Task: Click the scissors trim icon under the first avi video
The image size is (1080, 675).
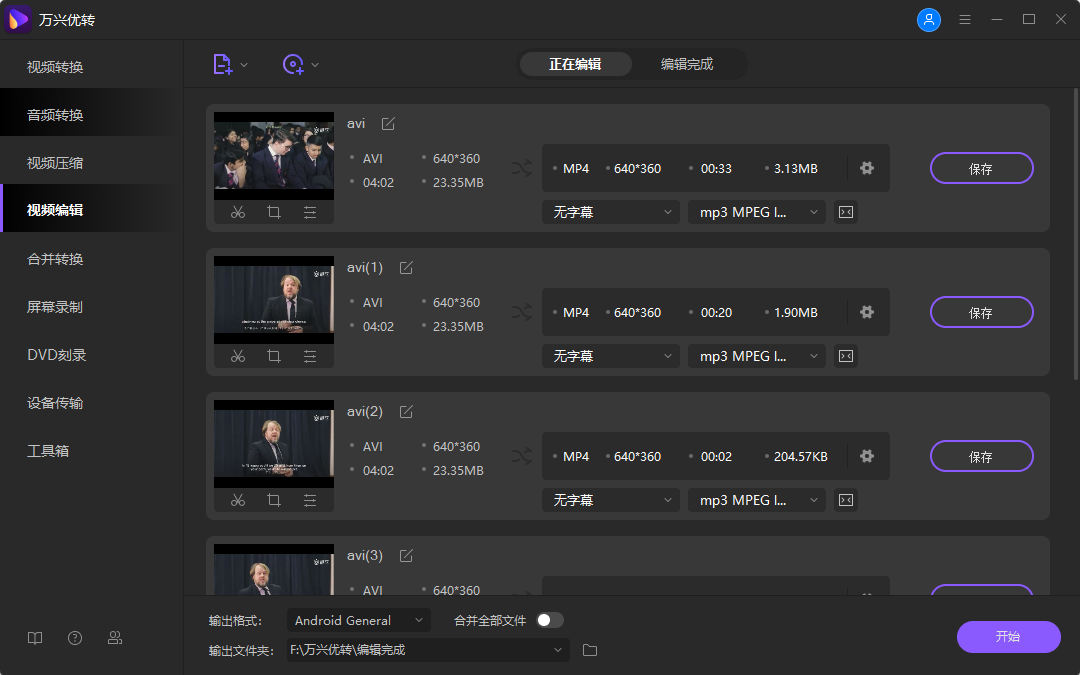Action: (238, 212)
